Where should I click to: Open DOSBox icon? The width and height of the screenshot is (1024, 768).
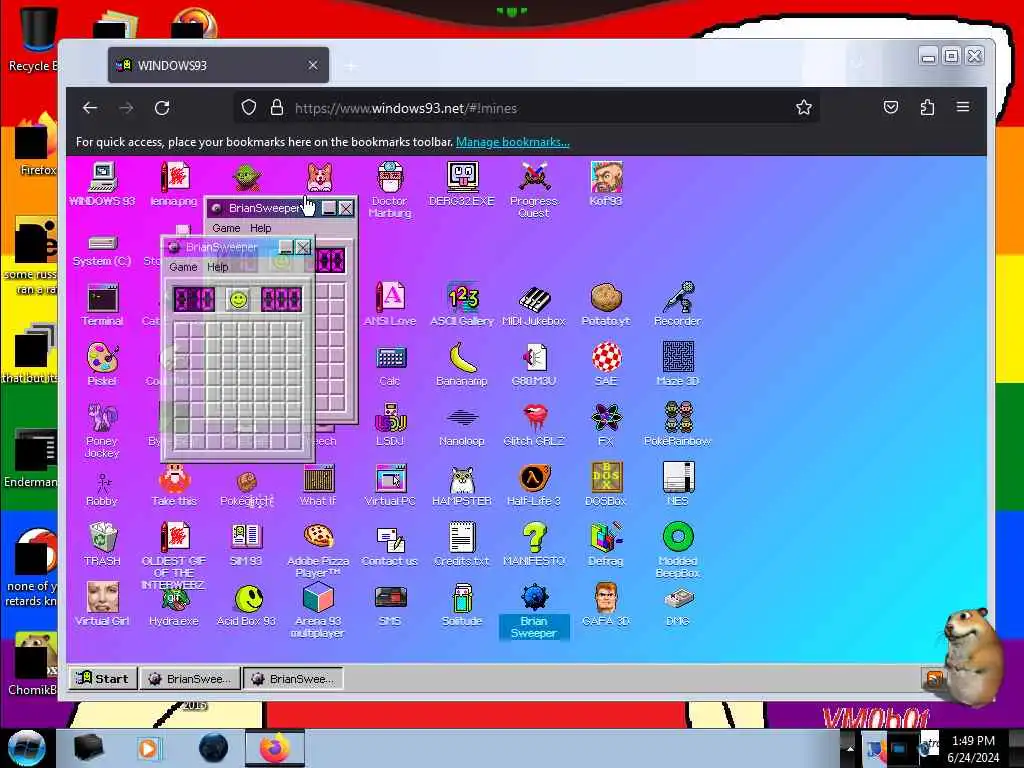click(x=606, y=485)
